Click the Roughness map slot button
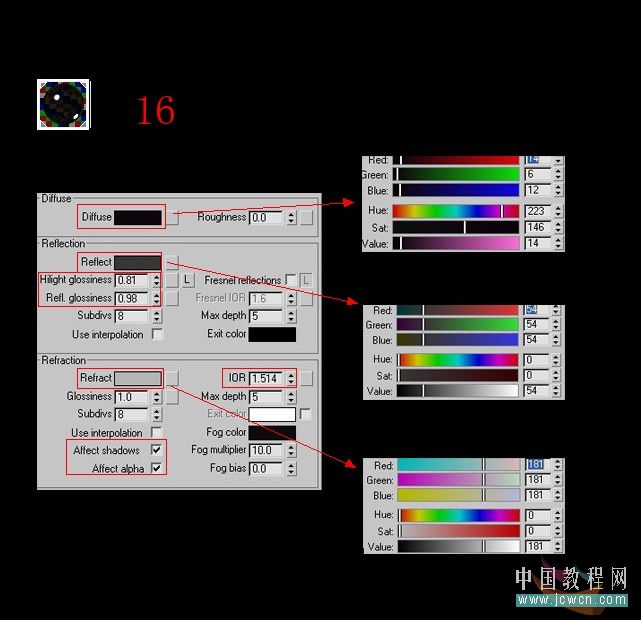Screen dimensions: 641x620 pos(307,217)
